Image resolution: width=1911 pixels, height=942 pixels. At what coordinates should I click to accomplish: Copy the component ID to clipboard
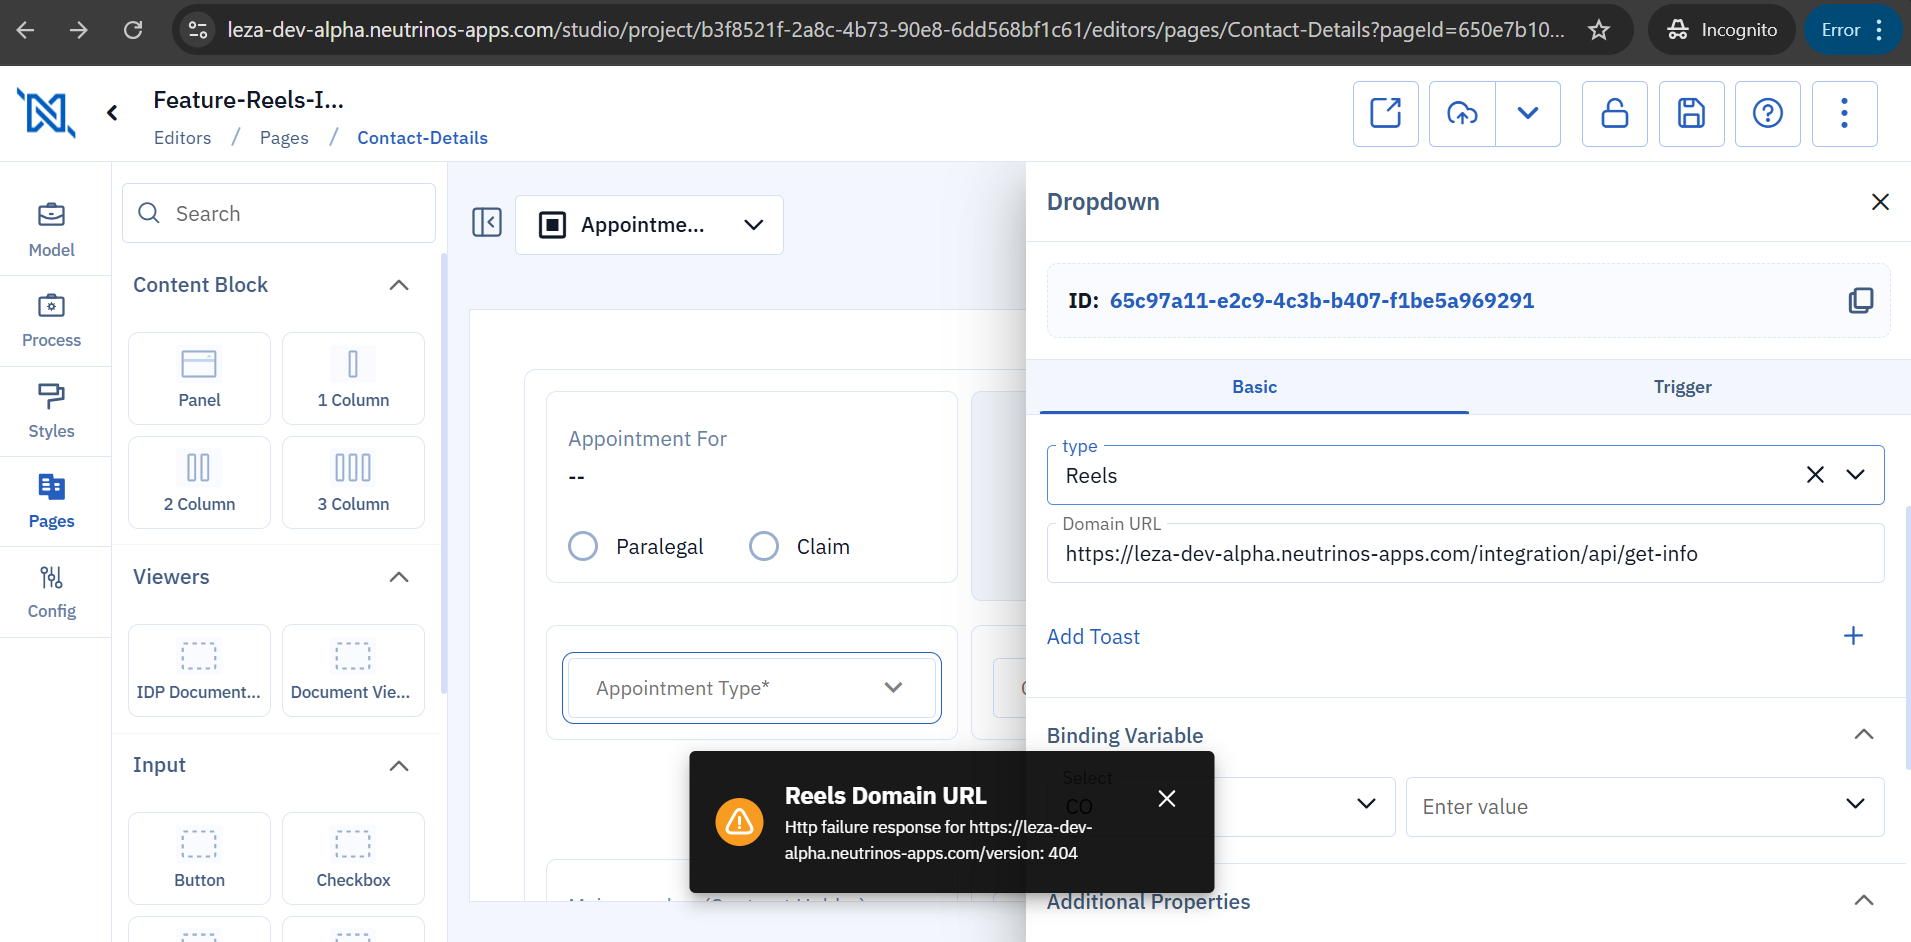pos(1860,301)
